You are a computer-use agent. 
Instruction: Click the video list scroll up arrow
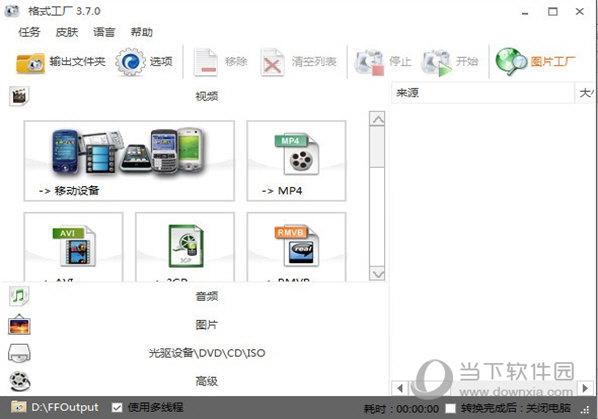tap(377, 119)
